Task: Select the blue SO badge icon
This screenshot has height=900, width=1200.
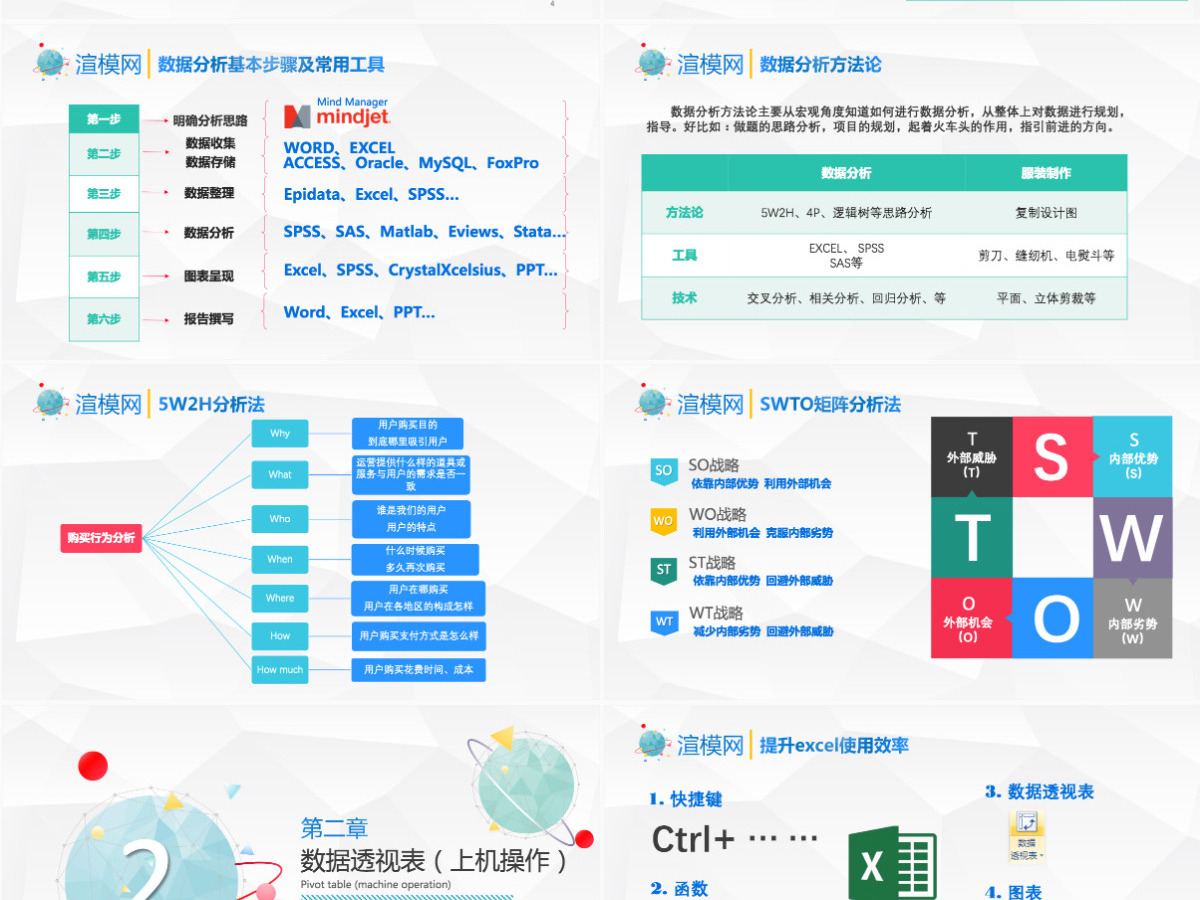Action: pyautogui.click(x=663, y=471)
